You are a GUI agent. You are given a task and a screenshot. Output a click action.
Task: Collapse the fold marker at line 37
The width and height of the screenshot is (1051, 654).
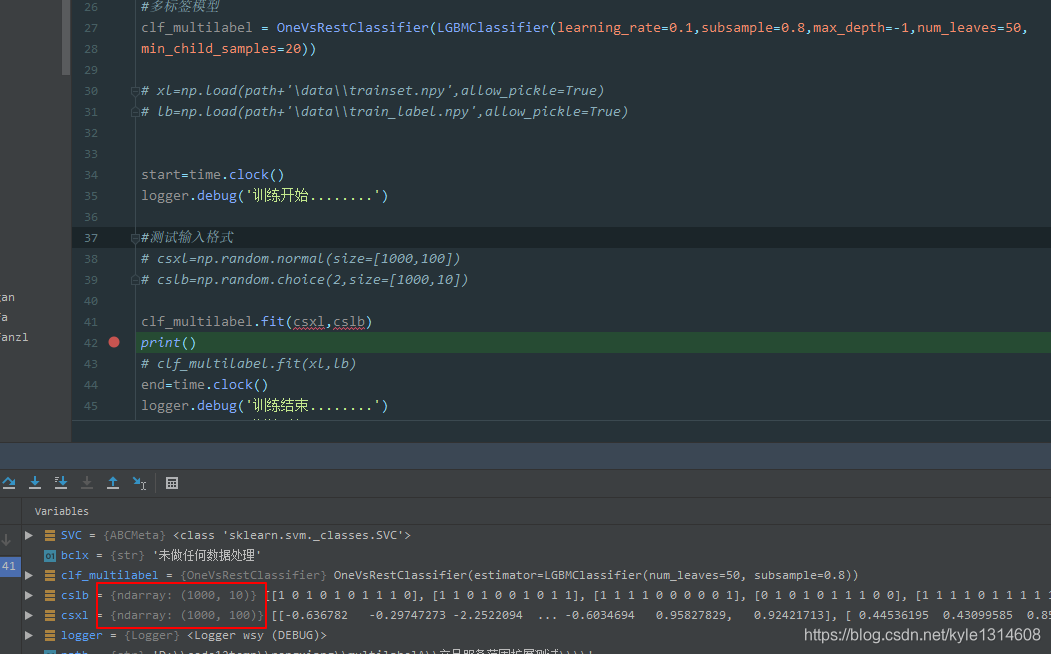pyautogui.click(x=135, y=238)
